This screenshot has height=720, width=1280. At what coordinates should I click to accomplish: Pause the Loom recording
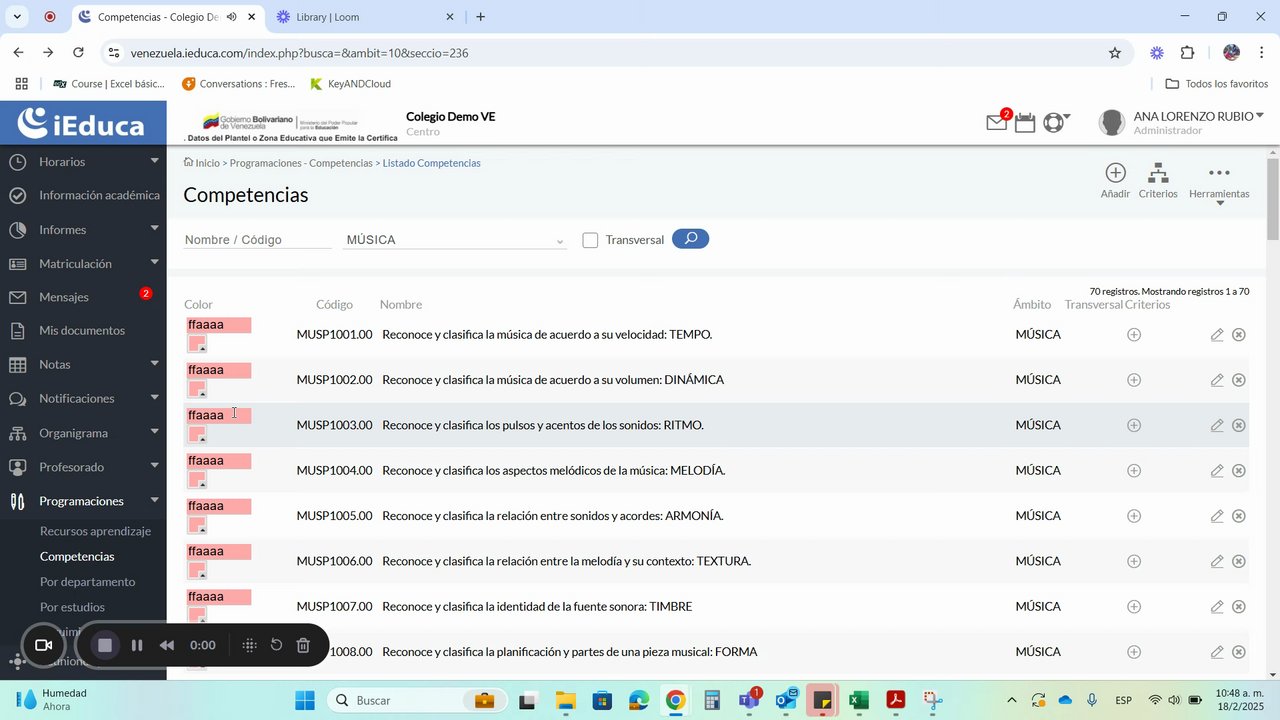(137, 645)
